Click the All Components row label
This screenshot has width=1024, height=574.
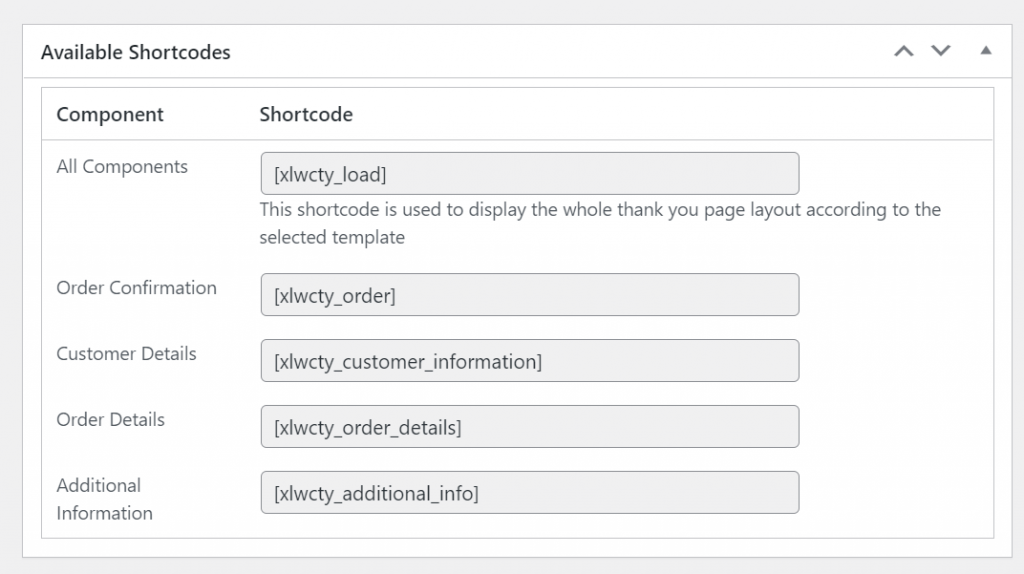click(x=122, y=167)
